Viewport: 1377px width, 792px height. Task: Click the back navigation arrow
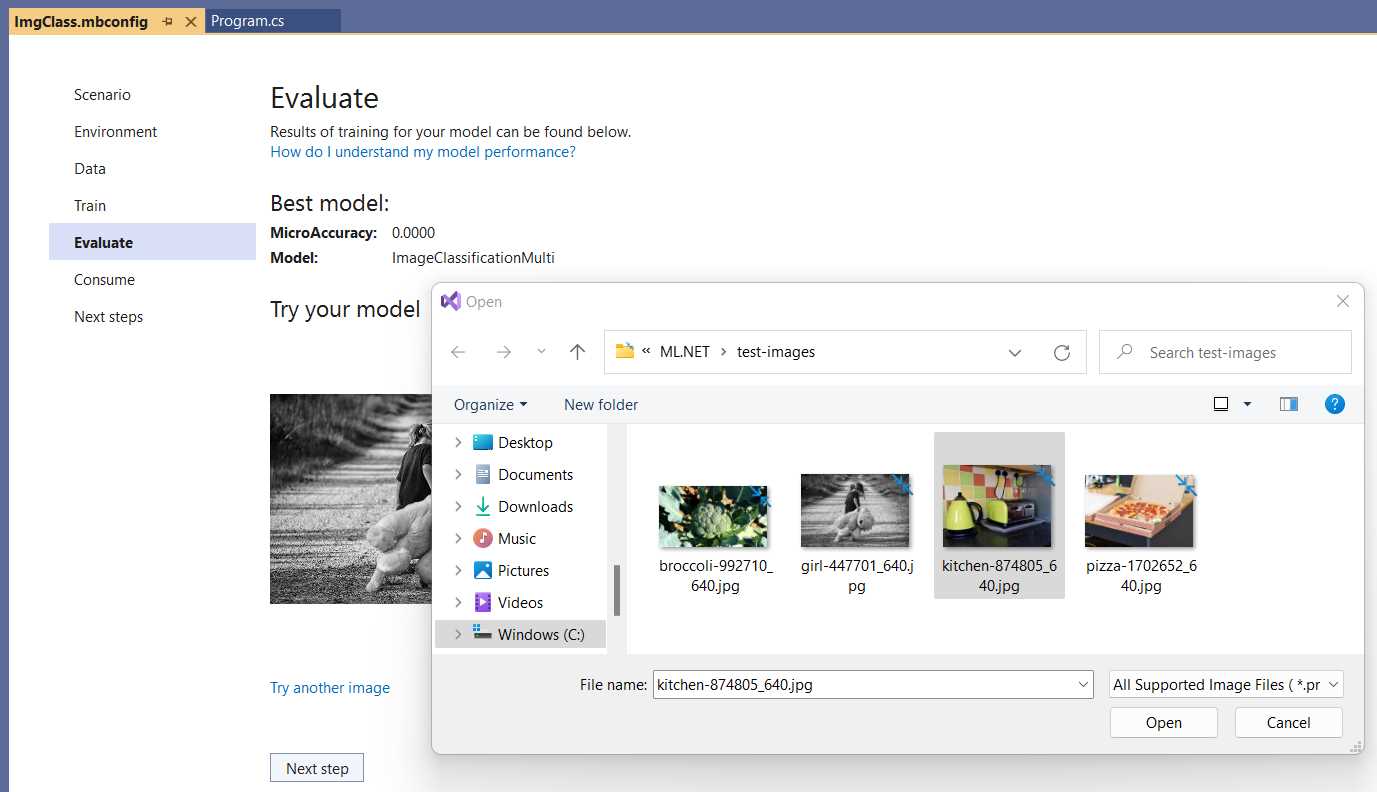[458, 352]
